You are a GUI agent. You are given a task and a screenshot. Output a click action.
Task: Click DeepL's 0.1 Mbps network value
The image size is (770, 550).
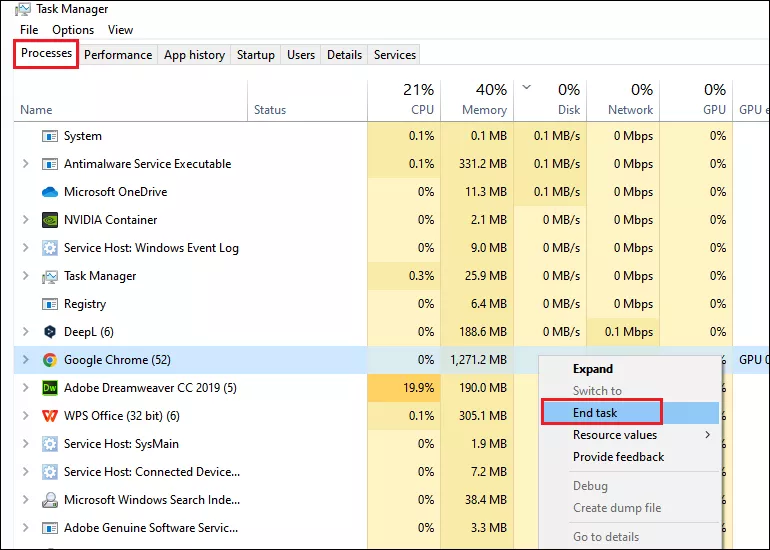(629, 332)
